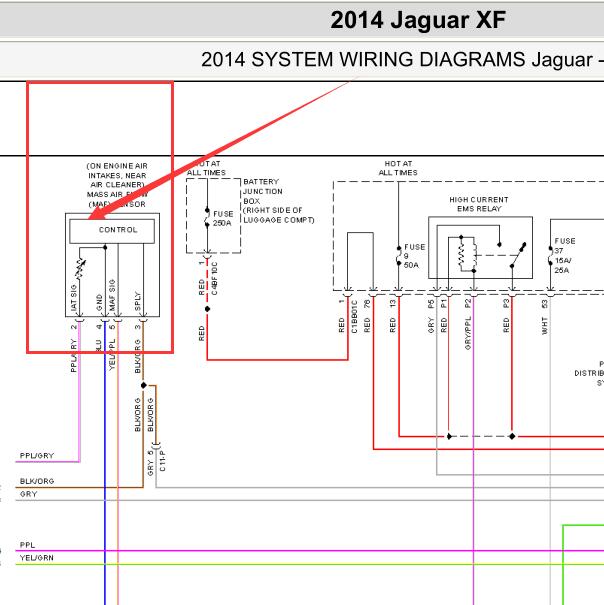Click pin number "53" beside the WHT wire
The image size is (604, 605).
click(x=545, y=304)
